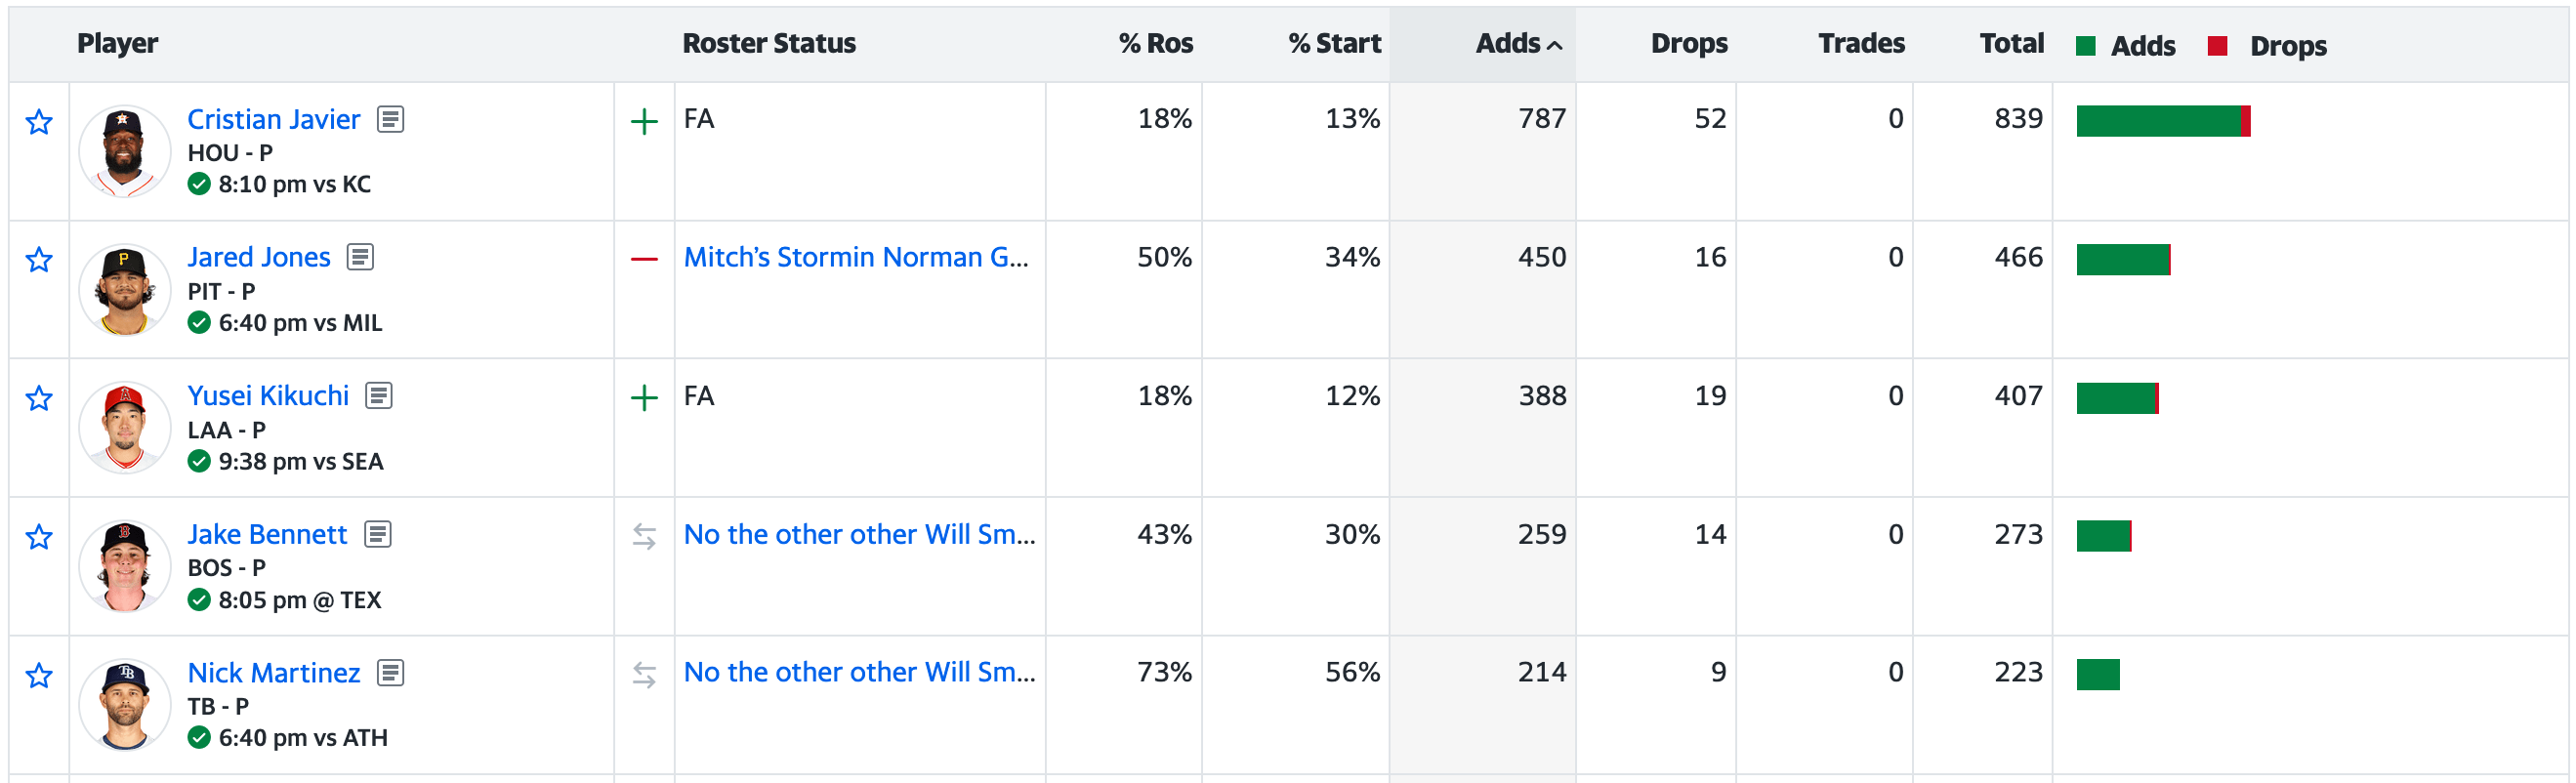This screenshot has height=783, width=2576.
Task: Propose trade for Jake Bennett via arrows icon
Action: [644, 537]
